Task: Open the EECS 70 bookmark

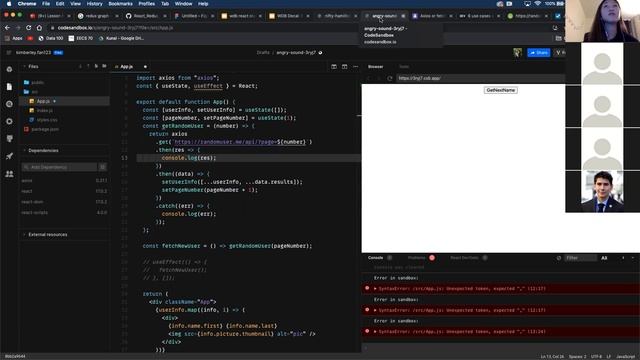Action: (x=80, y=38)
